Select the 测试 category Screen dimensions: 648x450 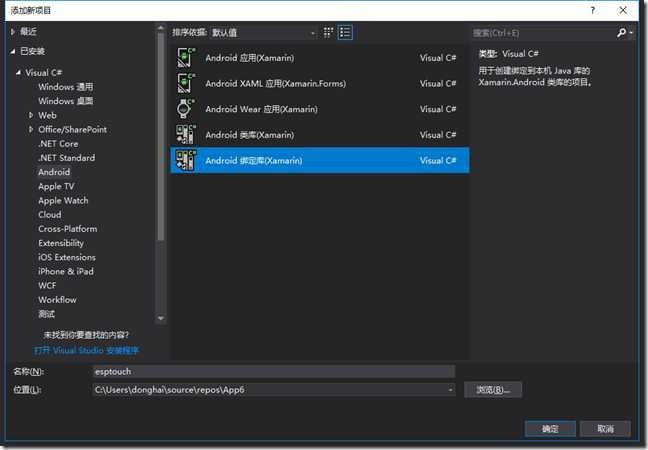click(46, 314)
